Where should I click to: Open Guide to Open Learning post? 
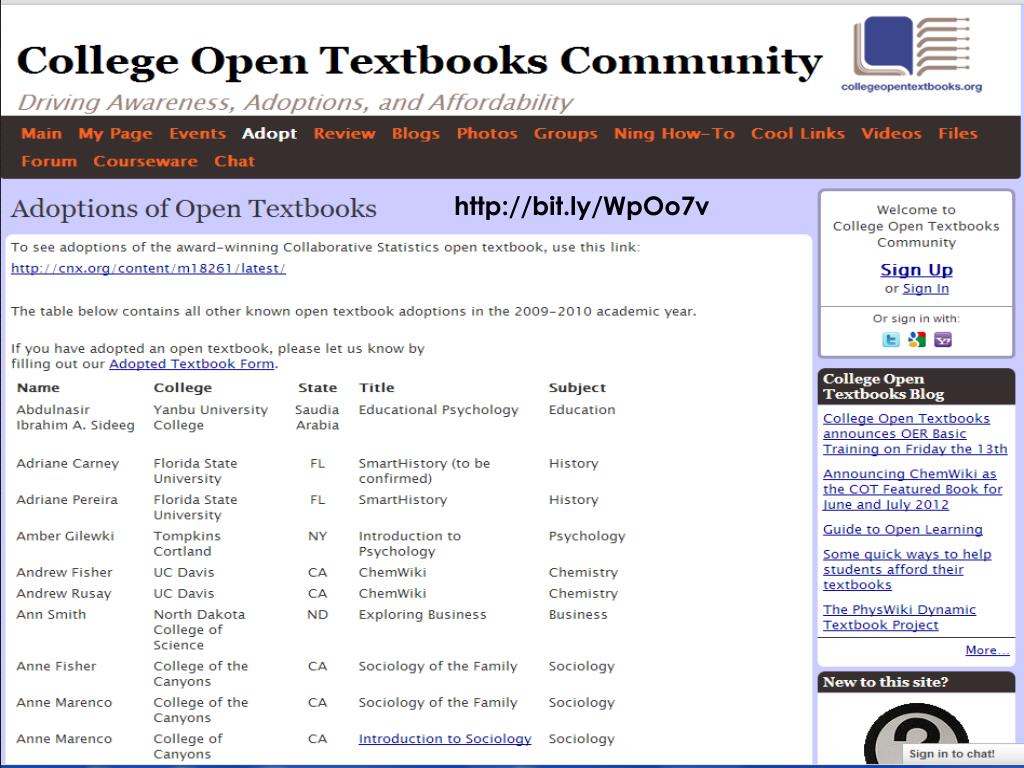[x=903, y=530]
